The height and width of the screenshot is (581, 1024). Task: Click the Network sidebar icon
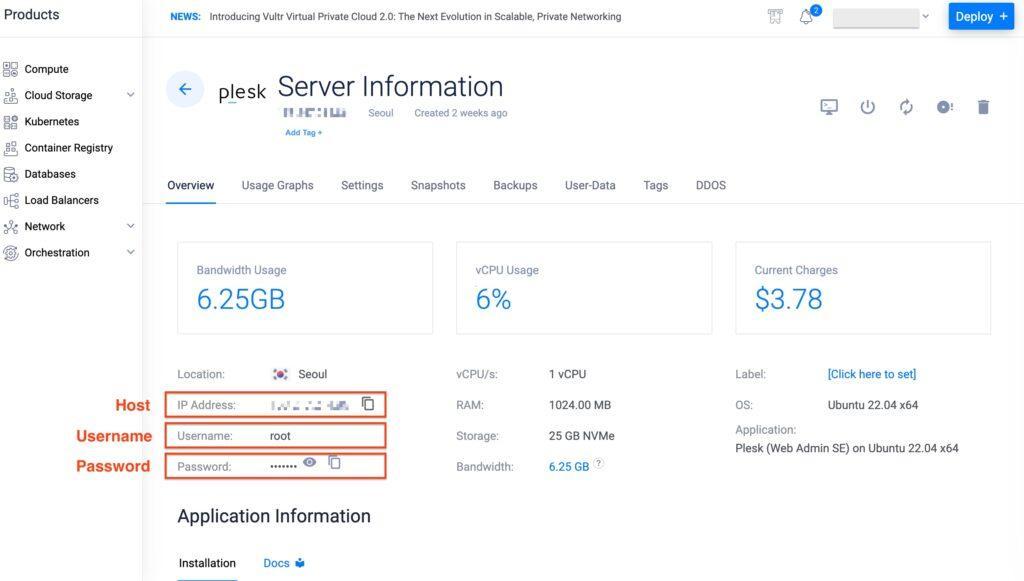point(10,227)
